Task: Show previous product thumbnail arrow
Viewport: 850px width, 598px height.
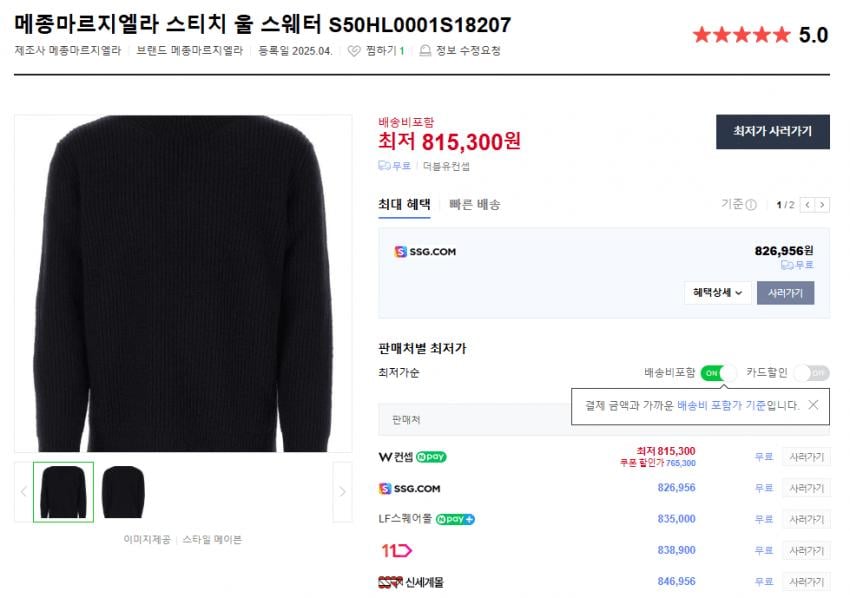Action: coord(24,491)
